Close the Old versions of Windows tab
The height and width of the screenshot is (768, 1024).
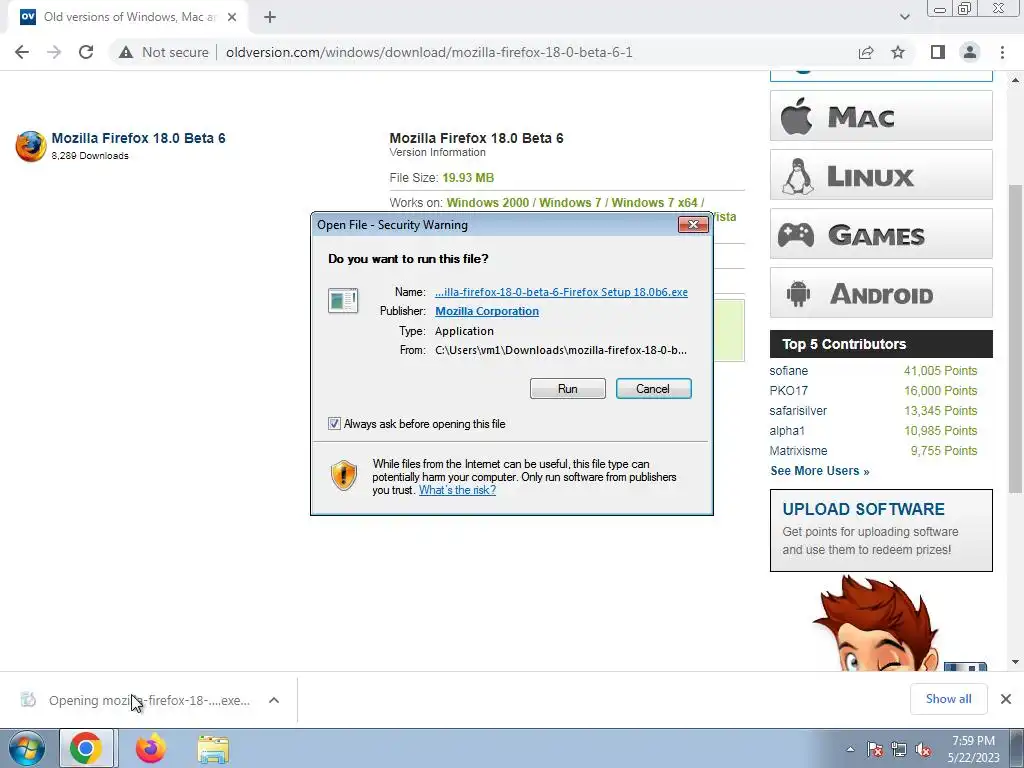pyautogui.click(x=232, y=17)
